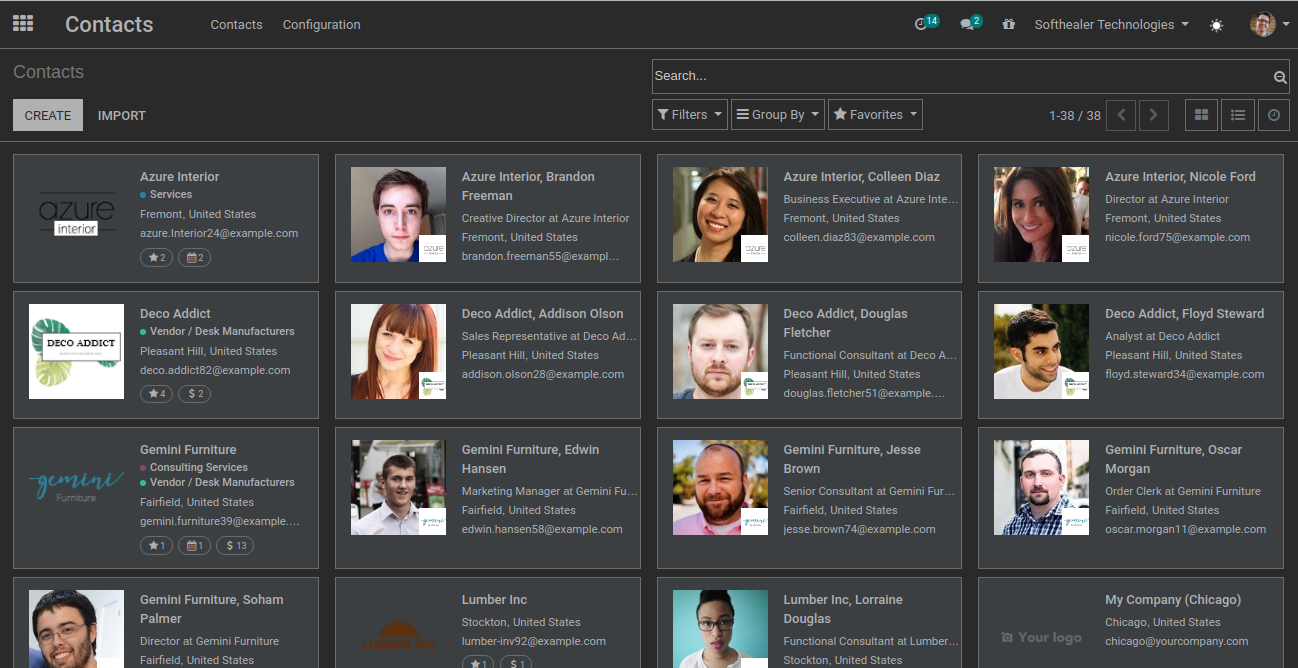Viewport: 1298px width, 668px height.
Task: Open user avatar menu
Action: (x=1268, y=24)
